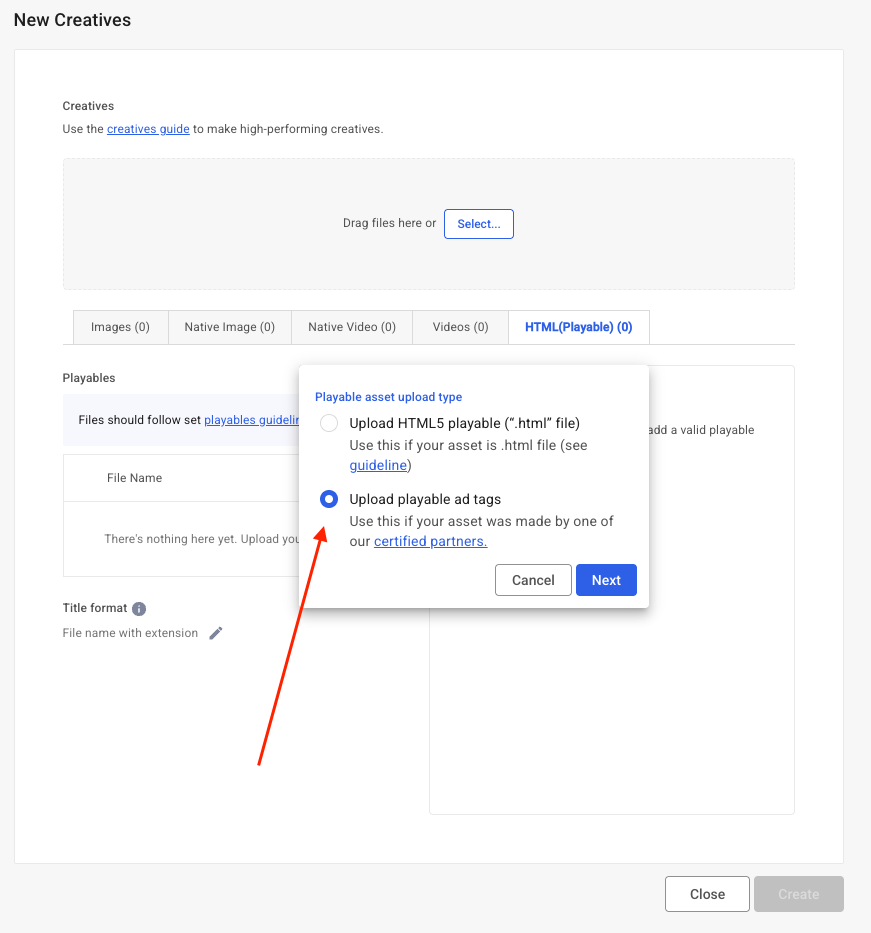Viewport: 871px width, 933px height.
Task: Cancel the playable asset upload popup
Action: tap(533, 580)
